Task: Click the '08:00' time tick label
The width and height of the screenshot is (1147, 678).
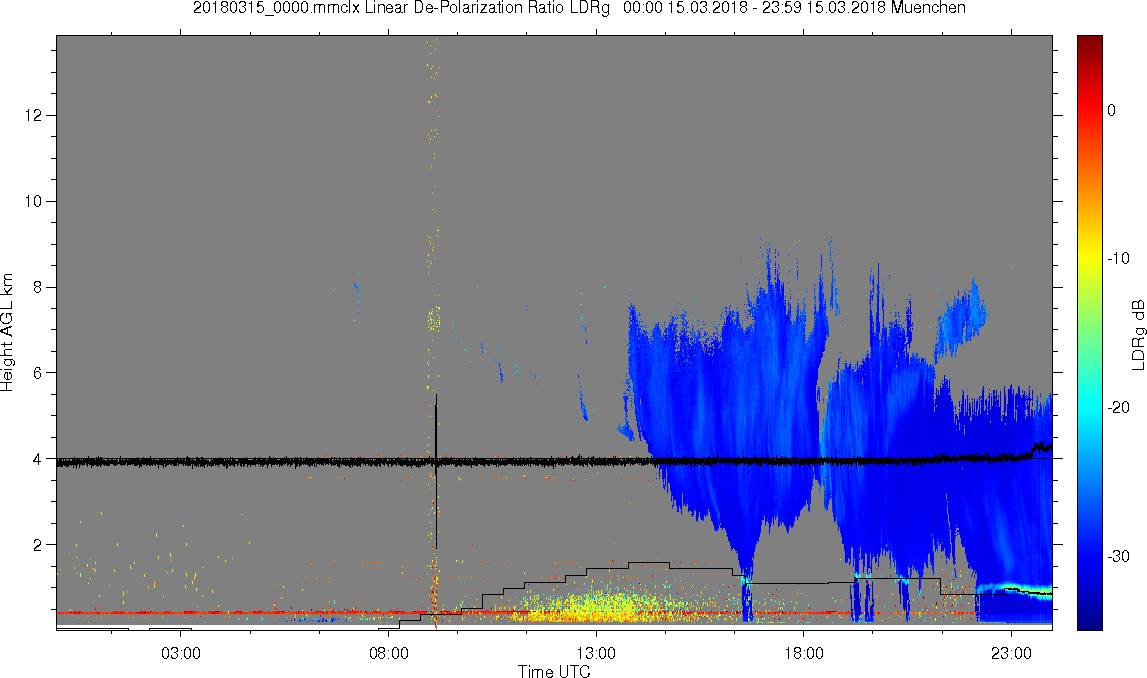Action: [x=388, y=653]
